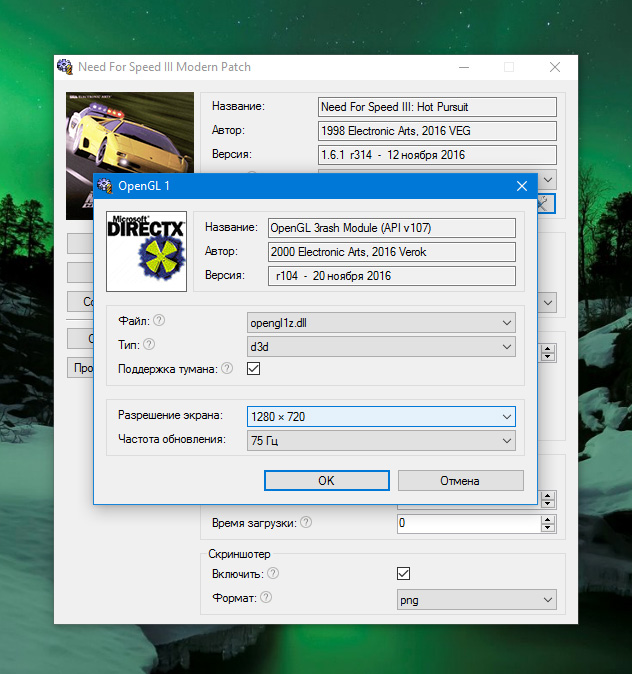Click the Версия field r104
Screen dimensions: 632x674
[x=392, y=276]
